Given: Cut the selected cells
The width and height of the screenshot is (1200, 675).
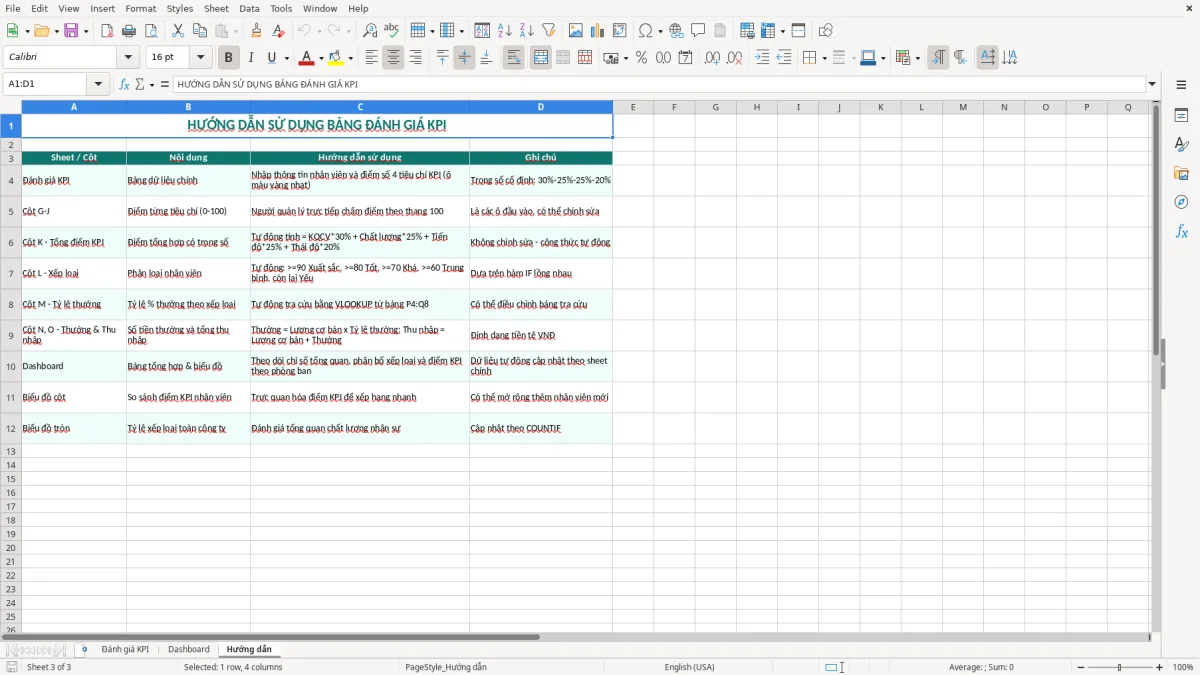Looking at the screenshot, I should click(x=178, y=31).
